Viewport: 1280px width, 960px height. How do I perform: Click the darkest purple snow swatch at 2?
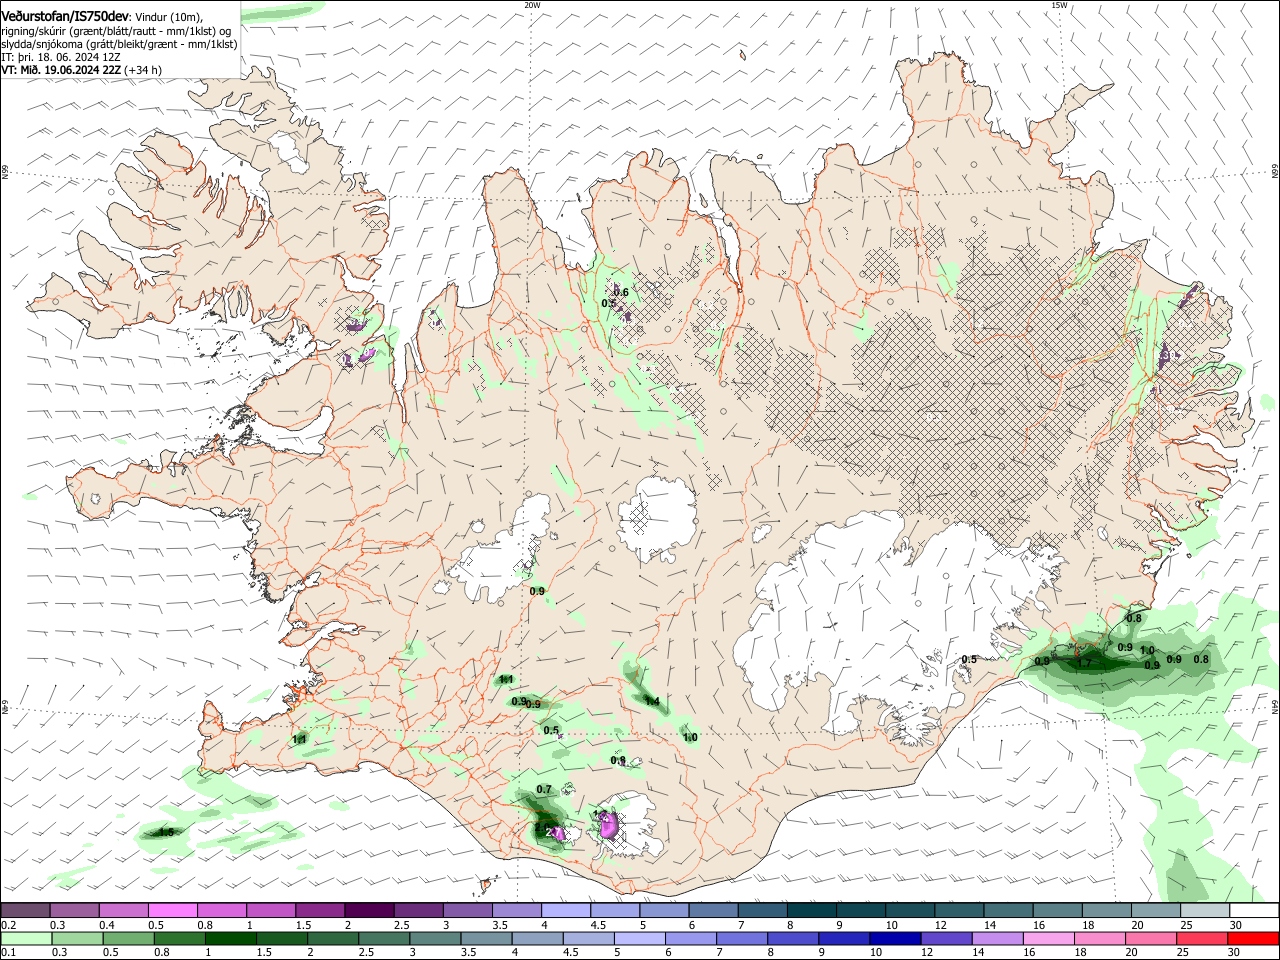click(x=369, y=910)
